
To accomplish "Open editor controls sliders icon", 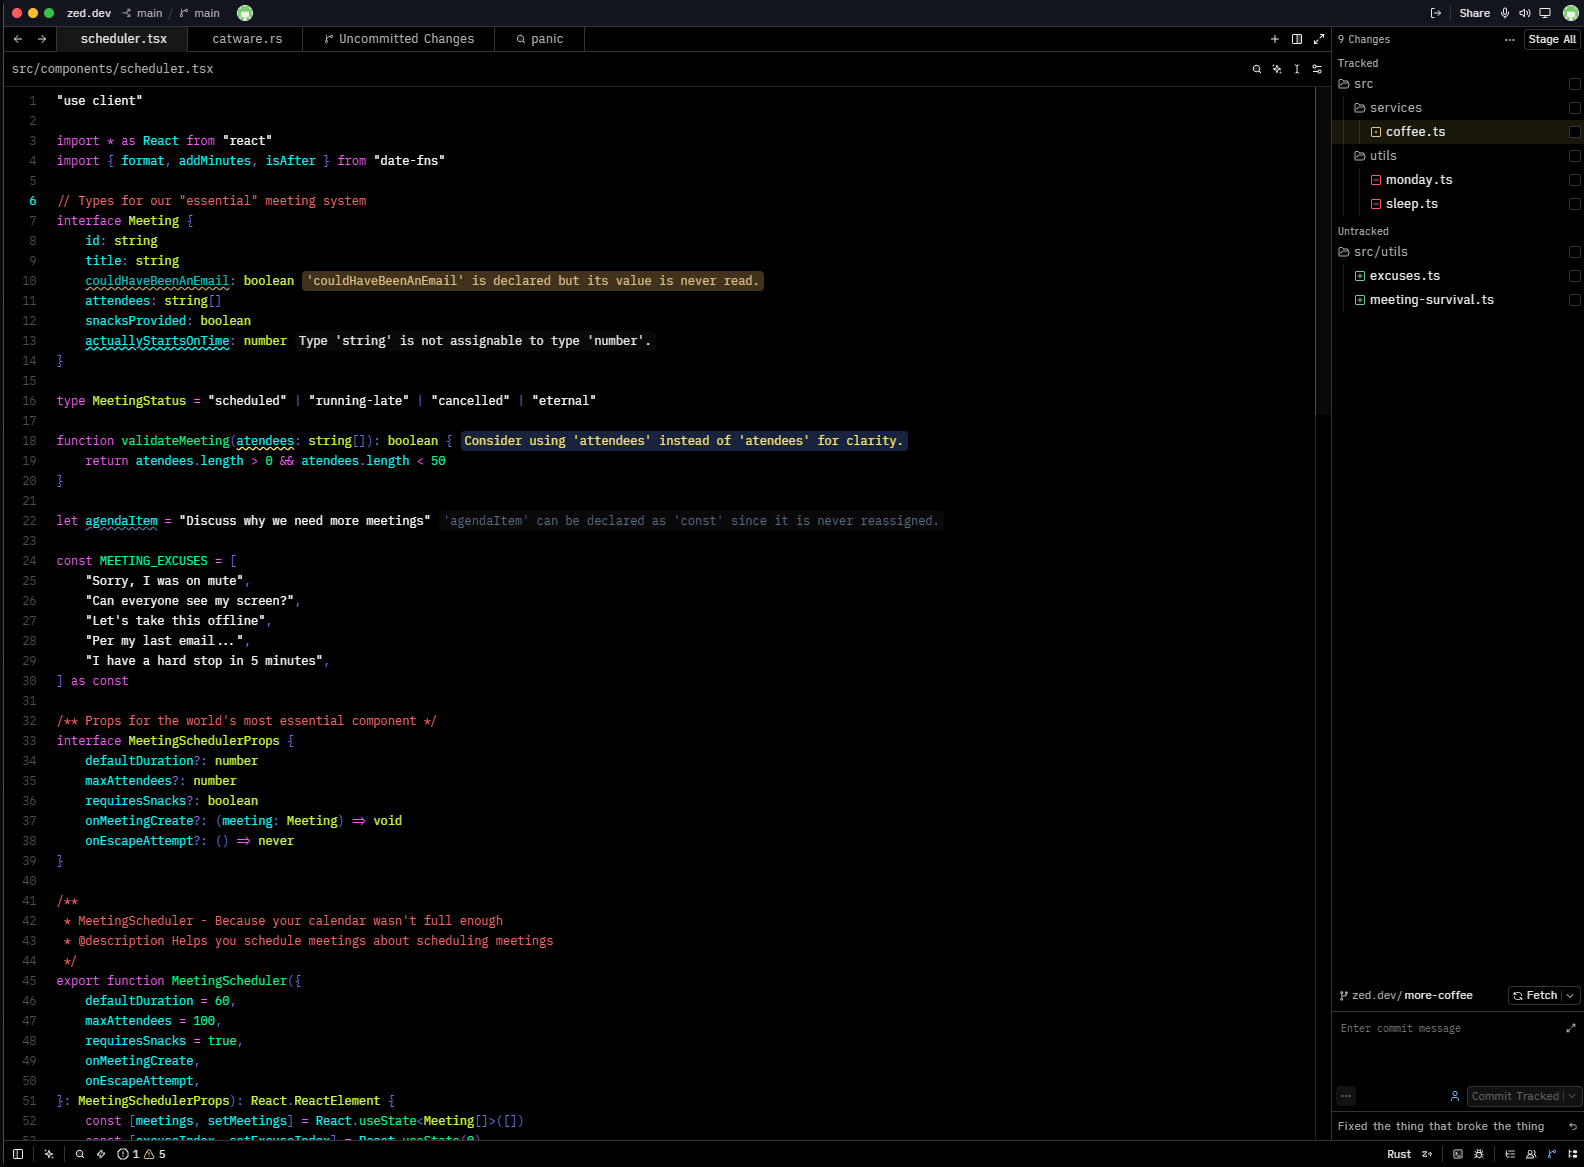I will [1317, 69].
